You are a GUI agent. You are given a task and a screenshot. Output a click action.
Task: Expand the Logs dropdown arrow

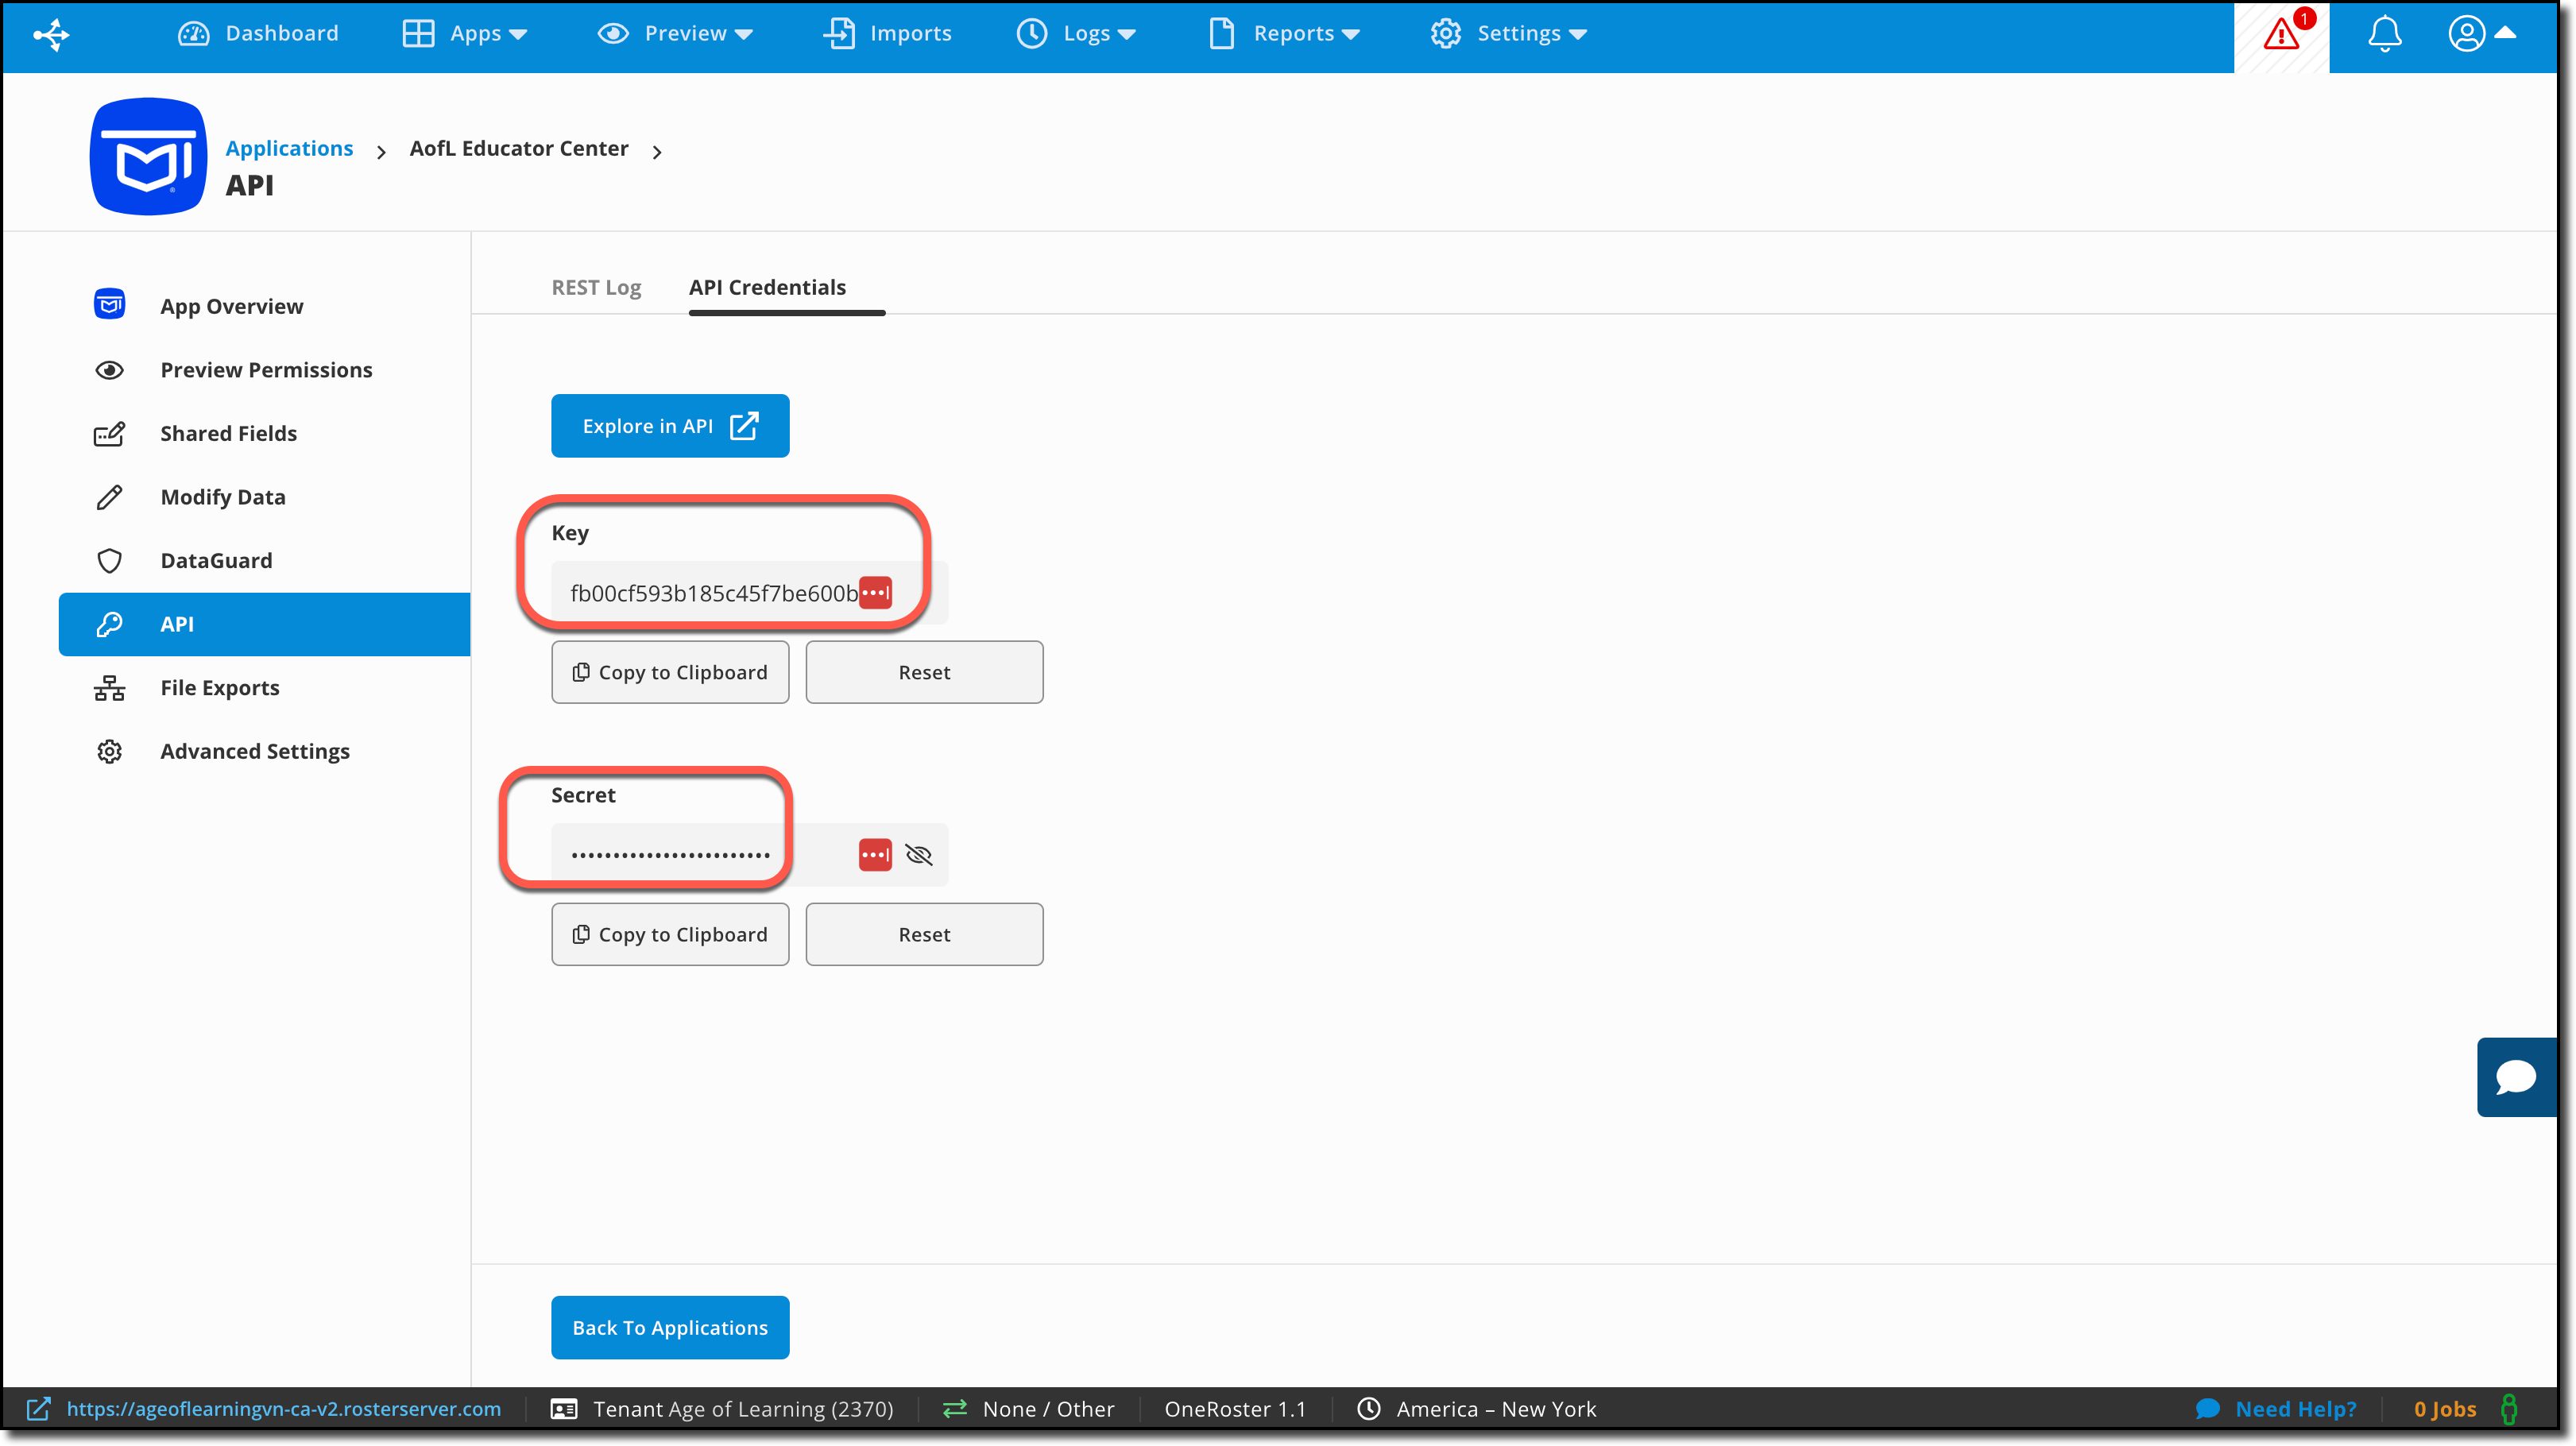[x=1126, y=35]
